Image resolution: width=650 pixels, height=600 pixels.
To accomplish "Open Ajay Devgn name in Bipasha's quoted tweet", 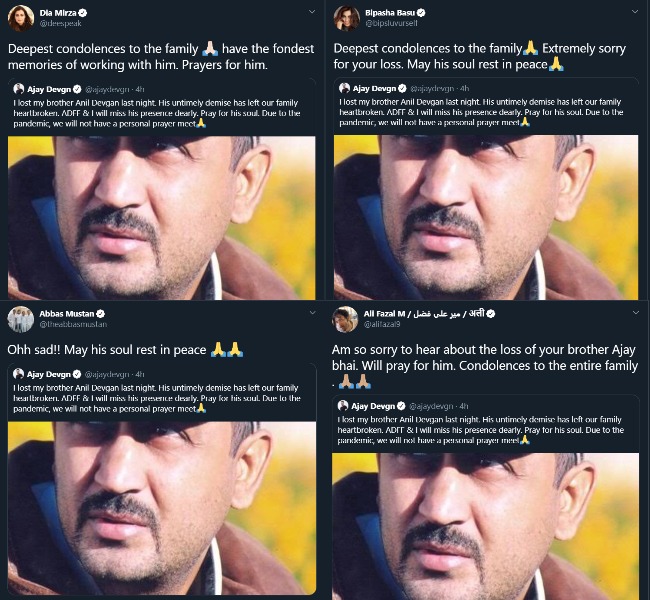I will [374, 88].
